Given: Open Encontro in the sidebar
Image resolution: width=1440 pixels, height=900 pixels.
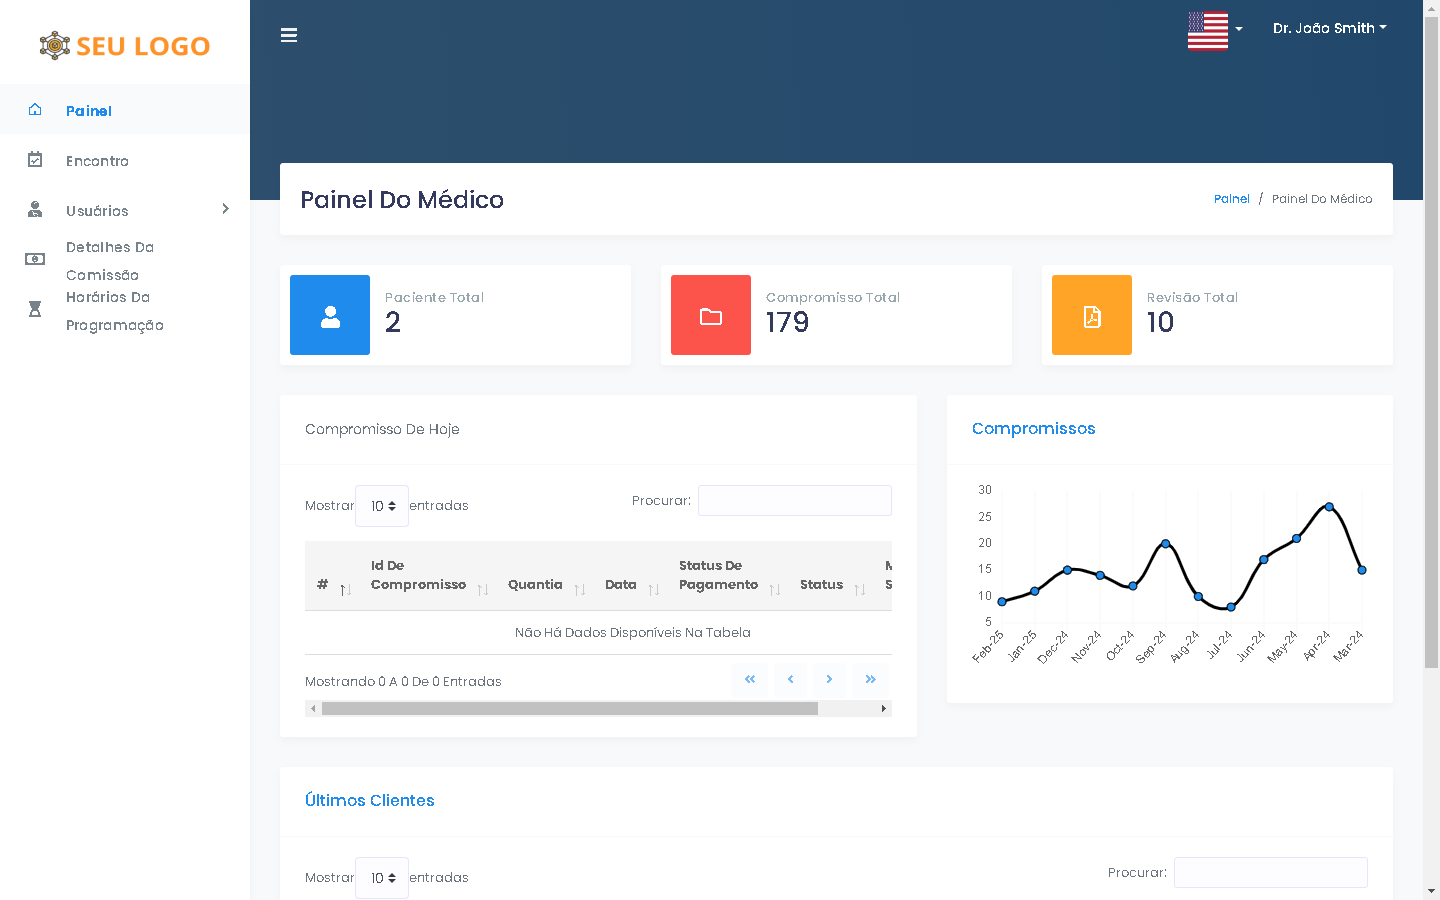Looking at the screenshot, I should (97, 161).
